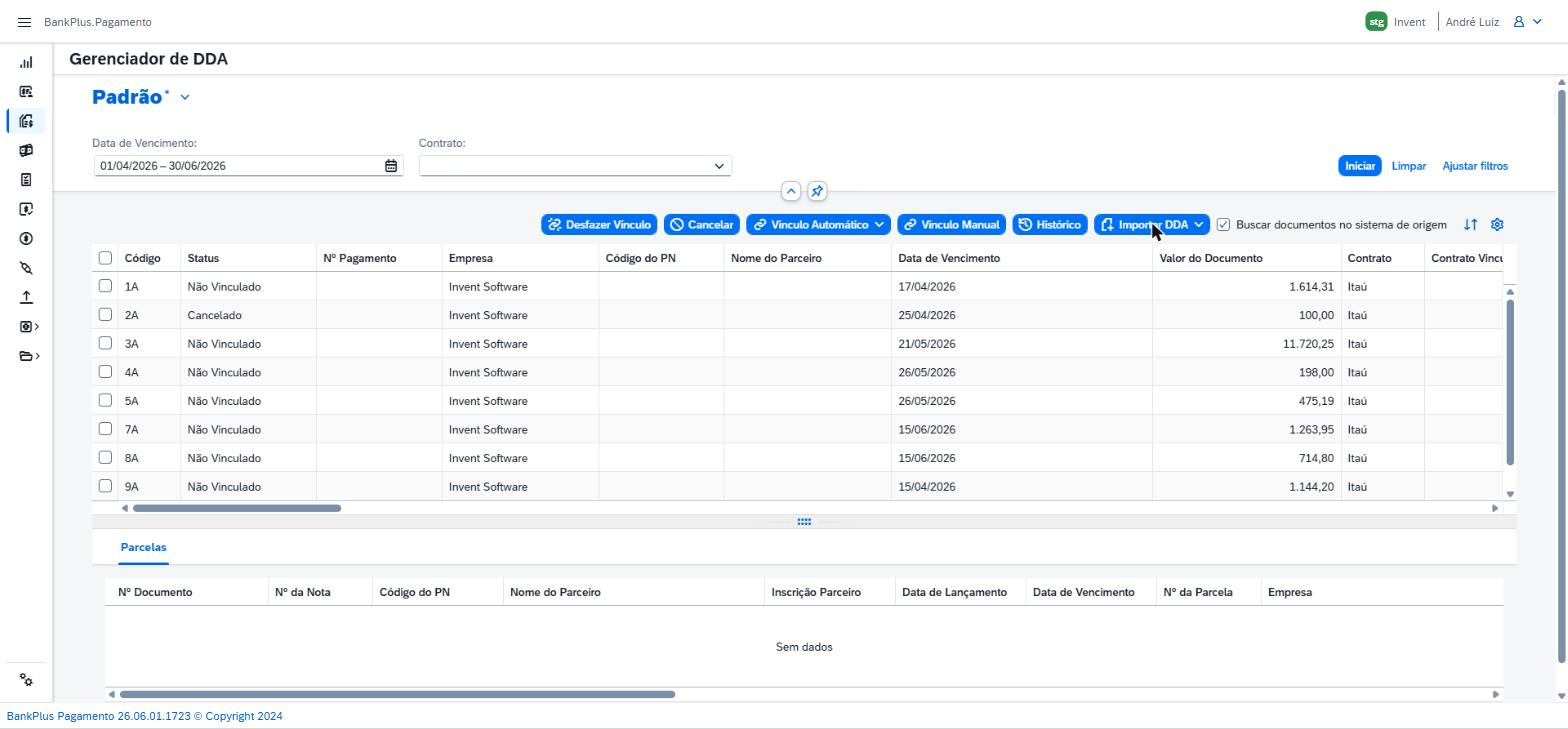The image size is (1568, 729).
Task: Open André Luiz user menu
Action: [1494, 22]
